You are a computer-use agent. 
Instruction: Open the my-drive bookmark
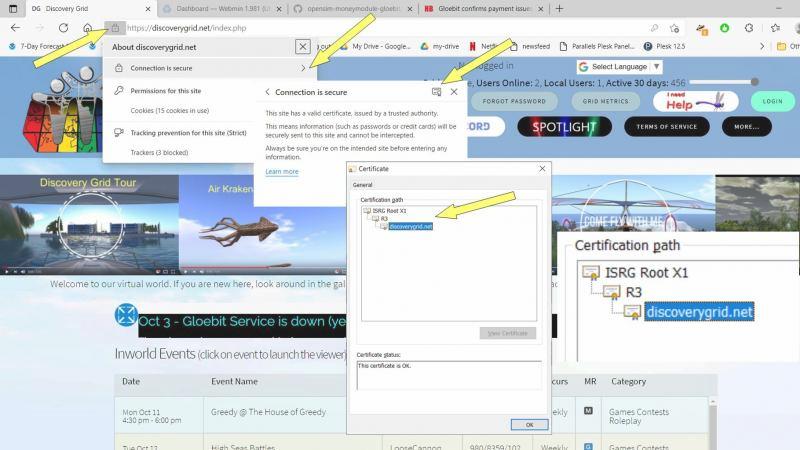pos(440,46)
